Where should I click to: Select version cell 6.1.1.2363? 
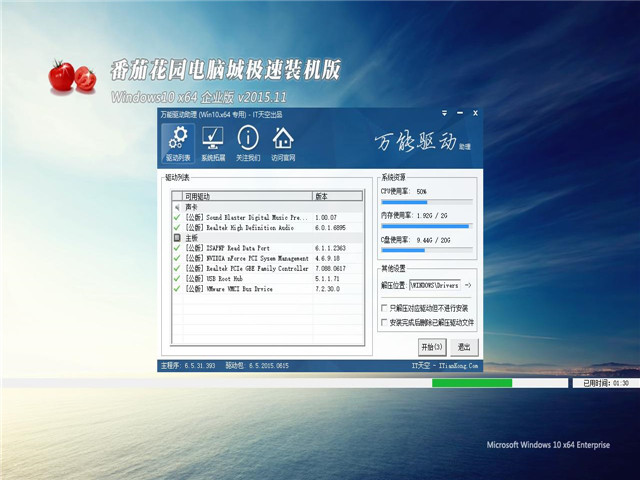tap(330, 248)
